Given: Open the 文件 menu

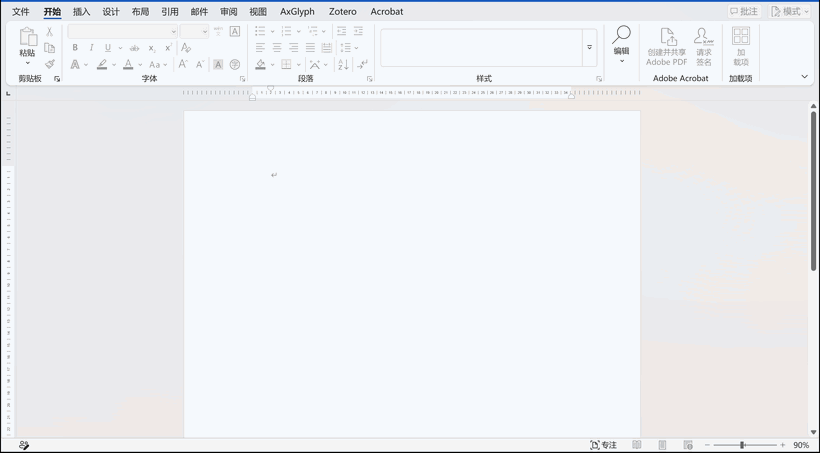Looking at the screenshot, I should (21, 12).
